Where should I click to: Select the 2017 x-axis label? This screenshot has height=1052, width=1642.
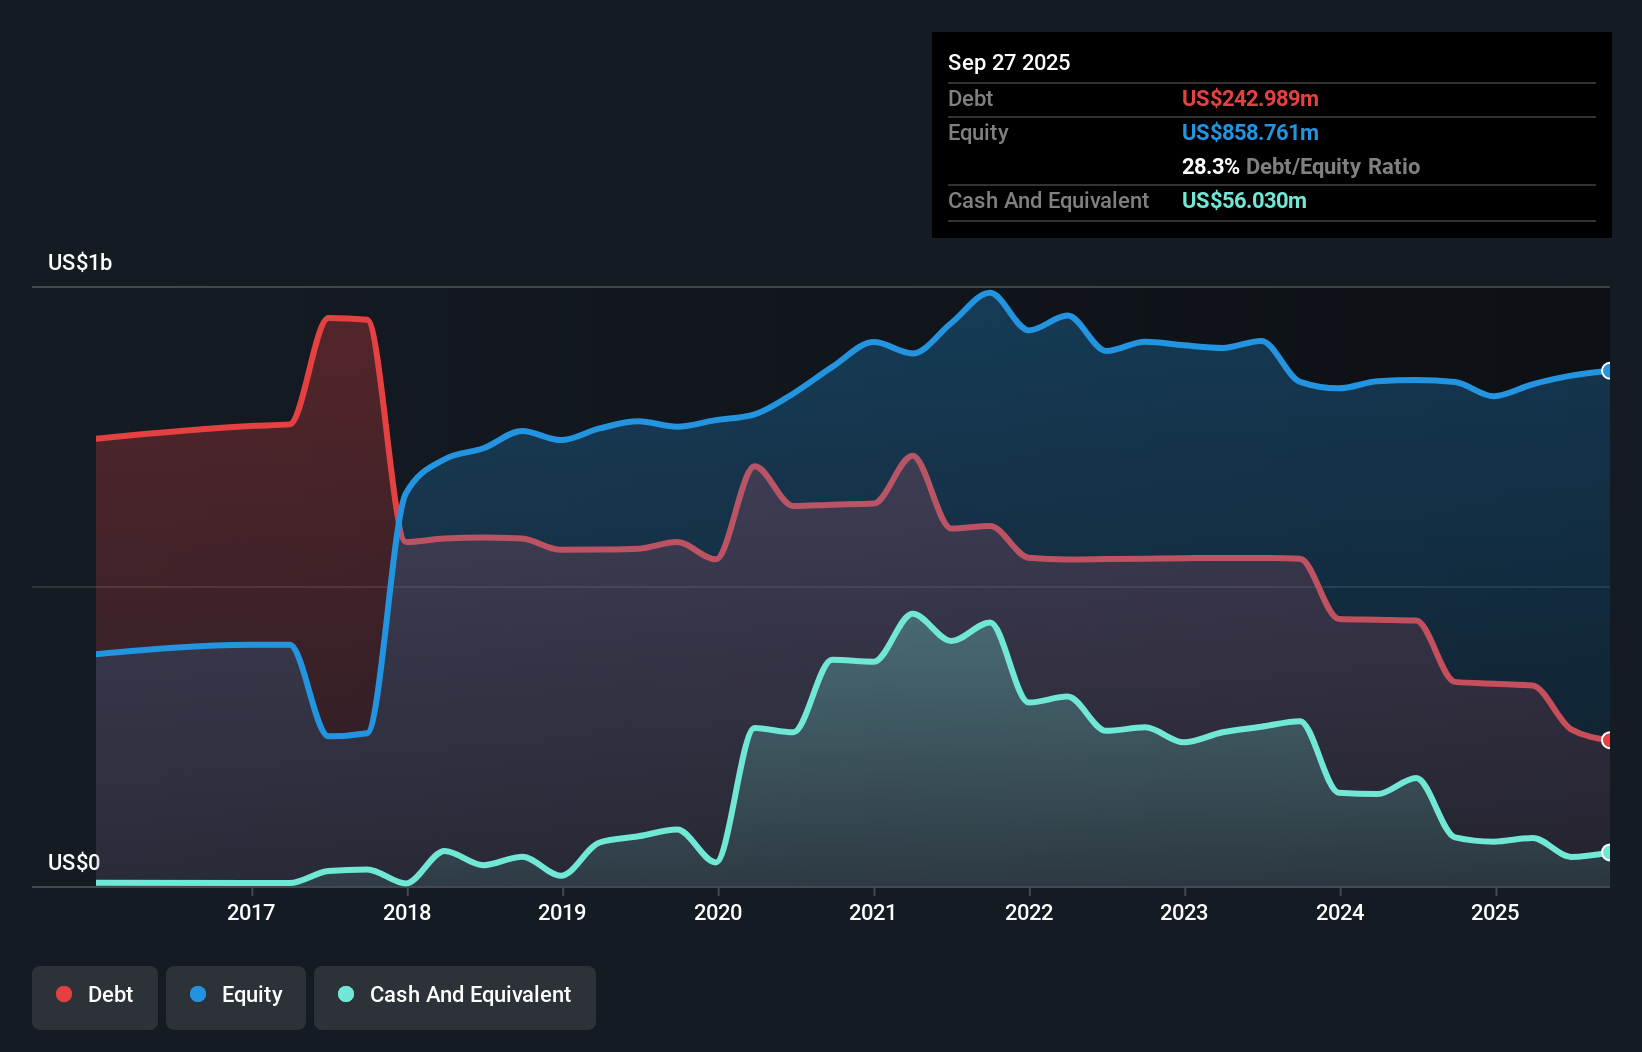(251, 912)
